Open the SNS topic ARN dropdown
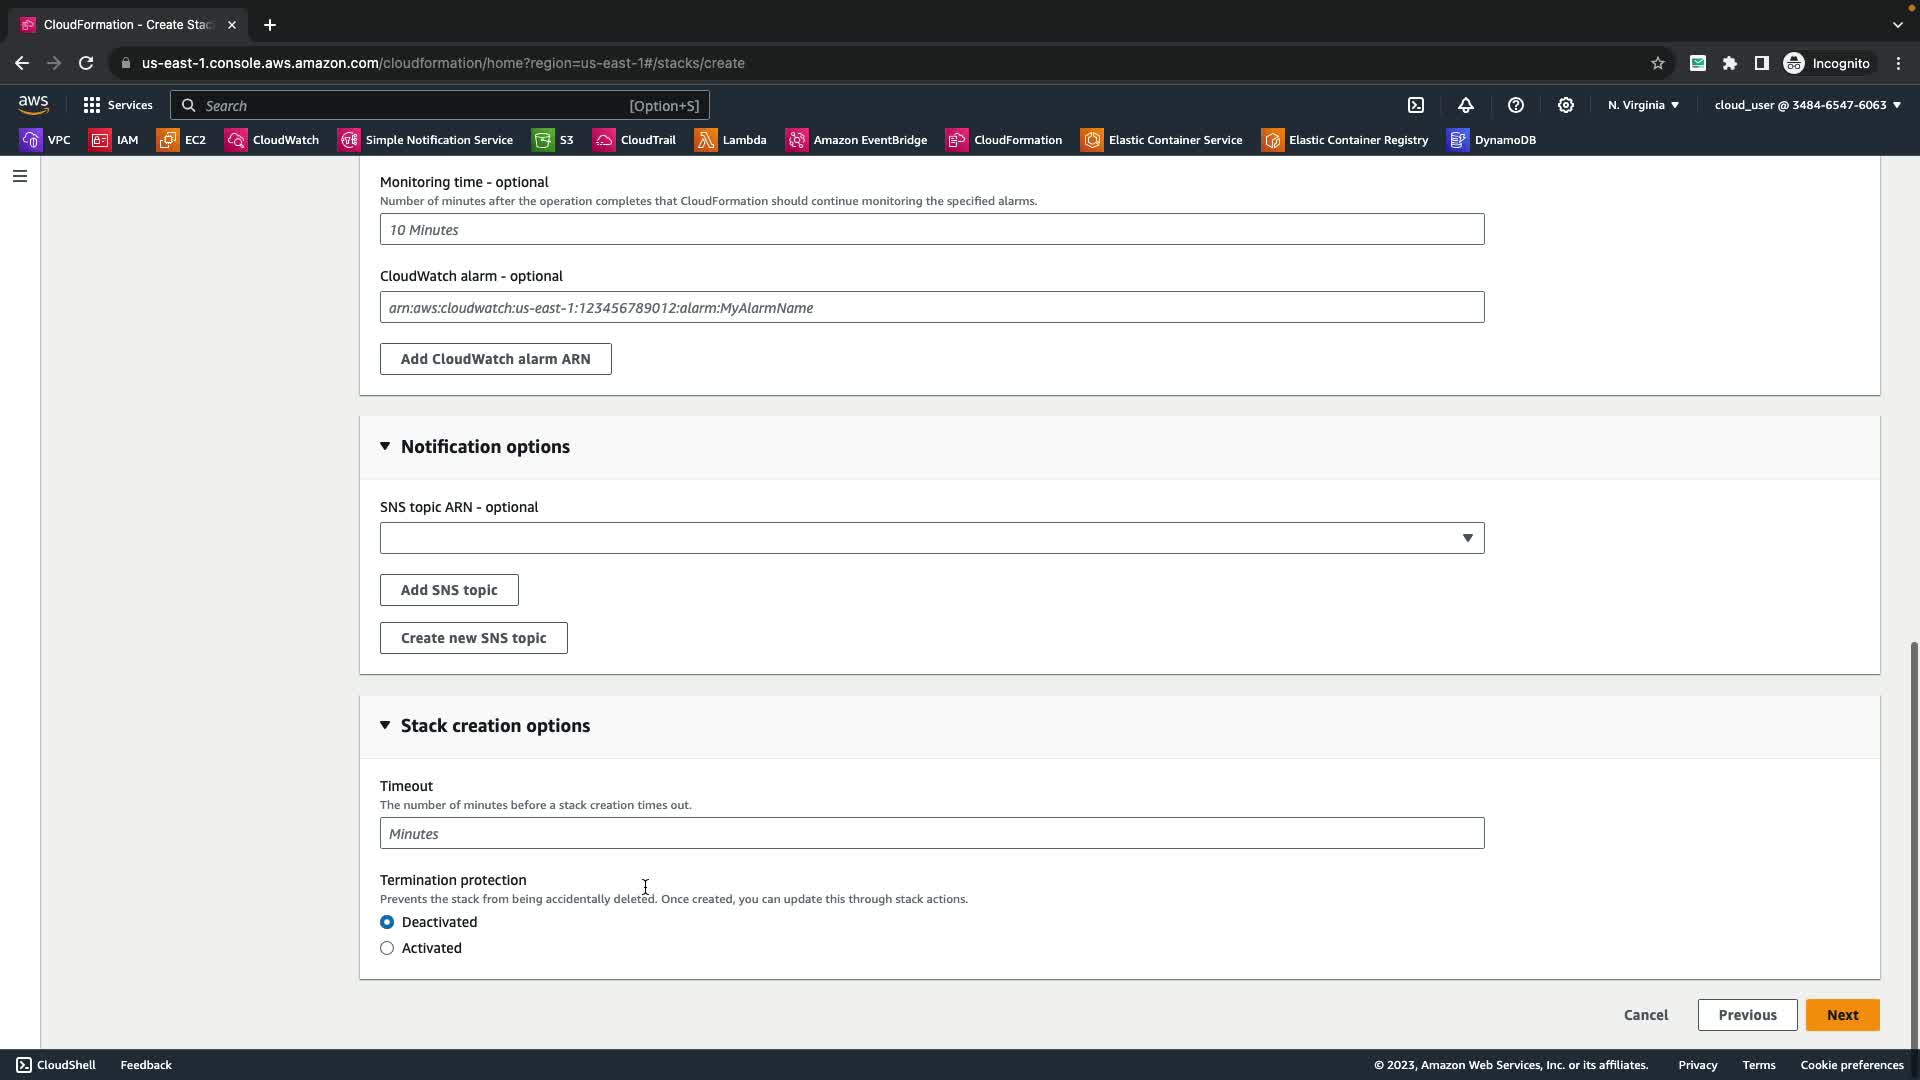Viewport: 1920px width, 1080px height. (931, 538)
